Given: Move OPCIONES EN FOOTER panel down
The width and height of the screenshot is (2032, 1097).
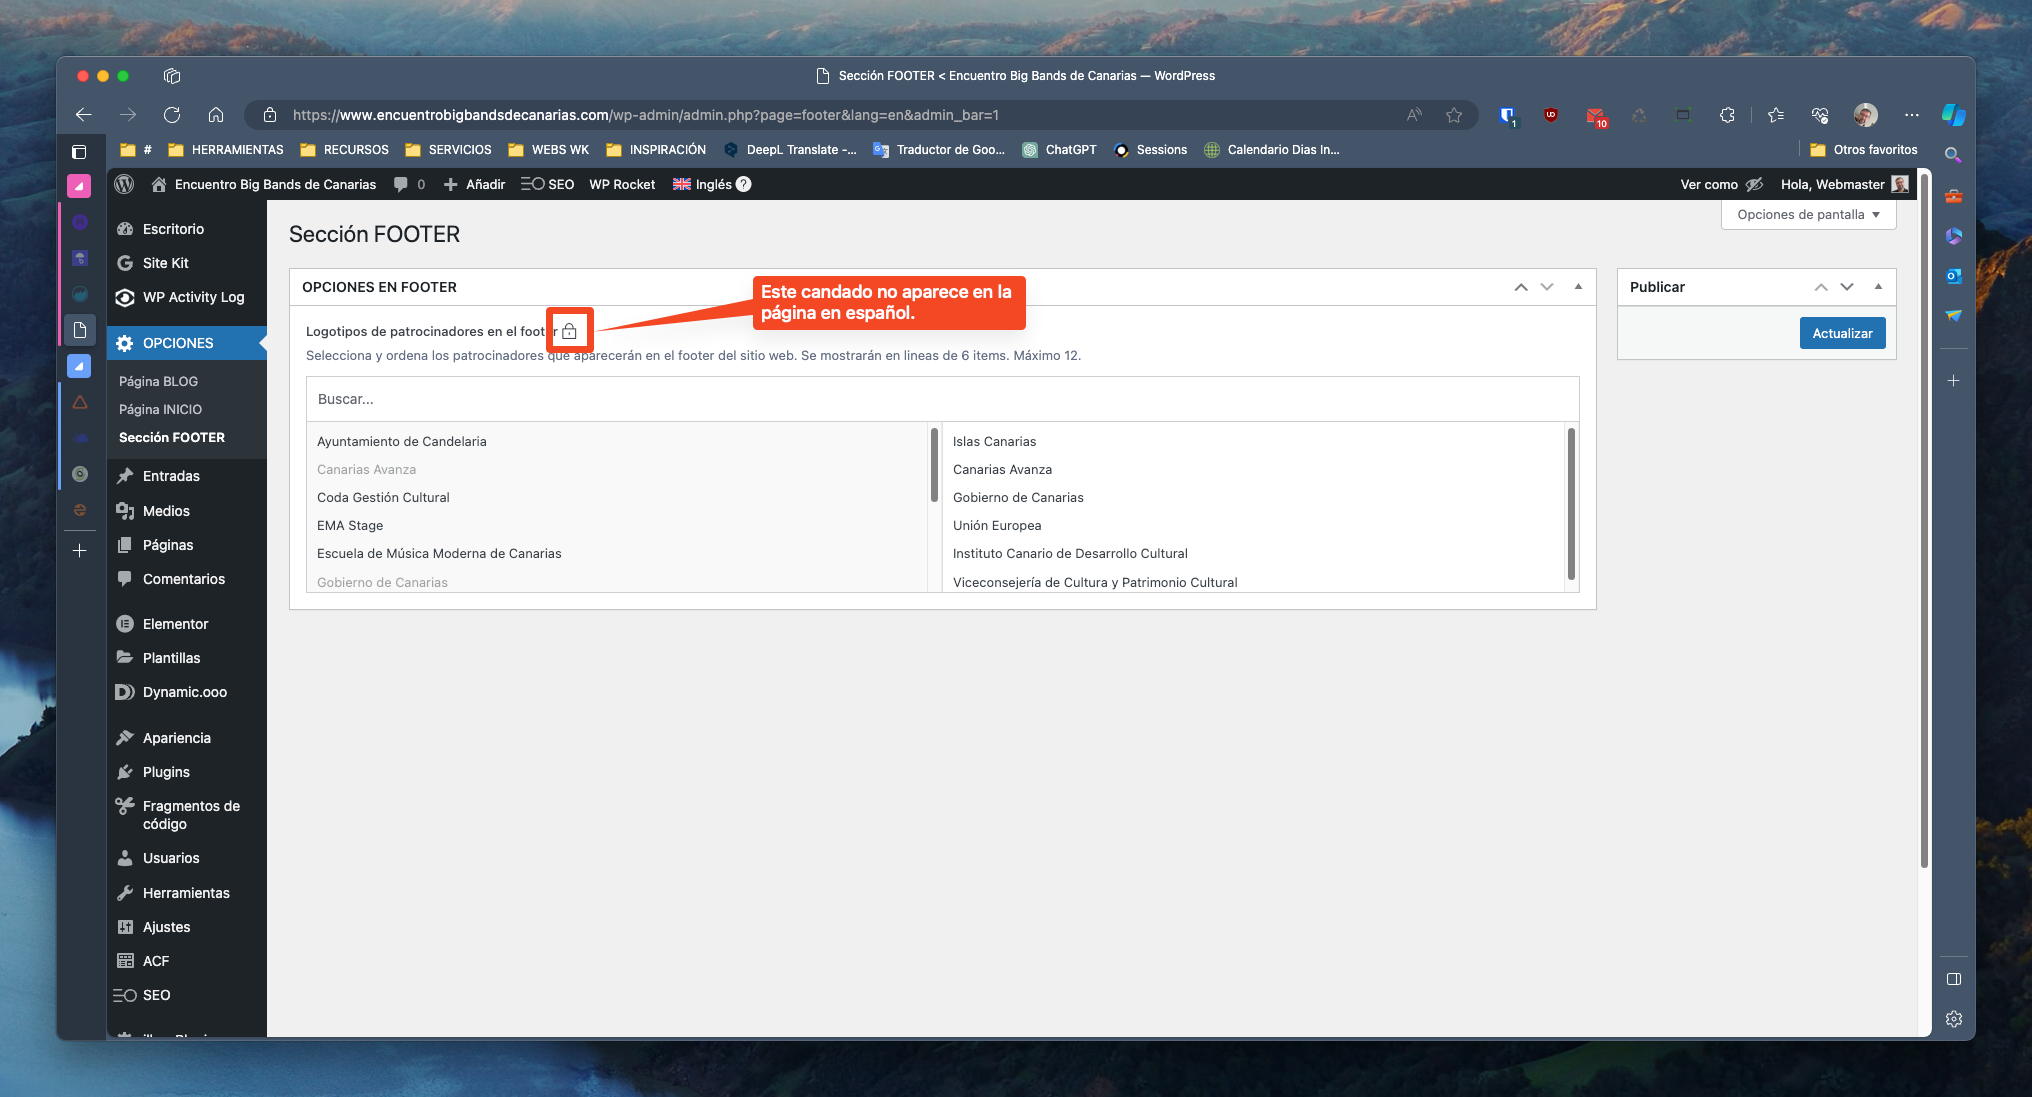Looking at the screenshot, I should click(x=1547, y=287).
